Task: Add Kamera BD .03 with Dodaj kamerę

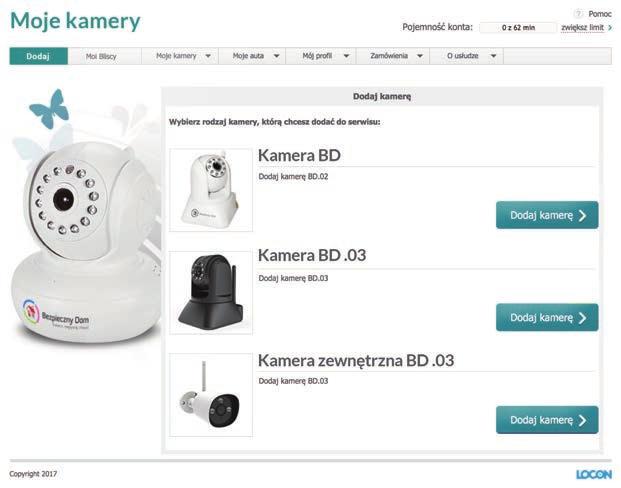Action: pos(547,317)
